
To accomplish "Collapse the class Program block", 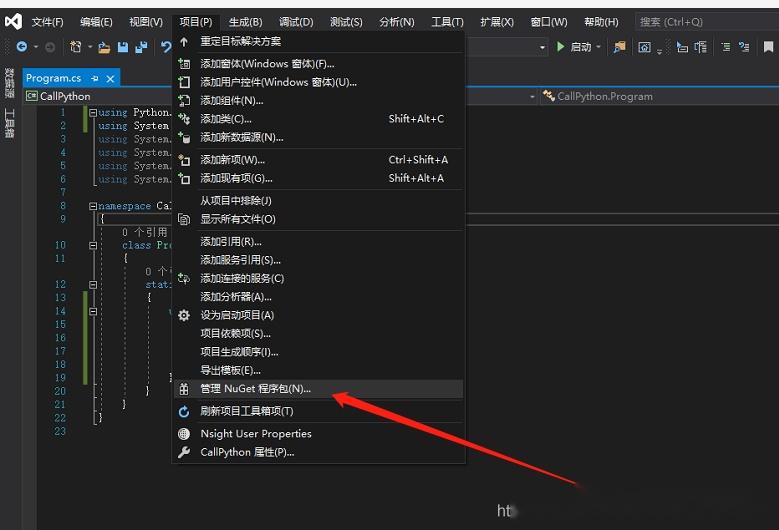I will 93,245.
